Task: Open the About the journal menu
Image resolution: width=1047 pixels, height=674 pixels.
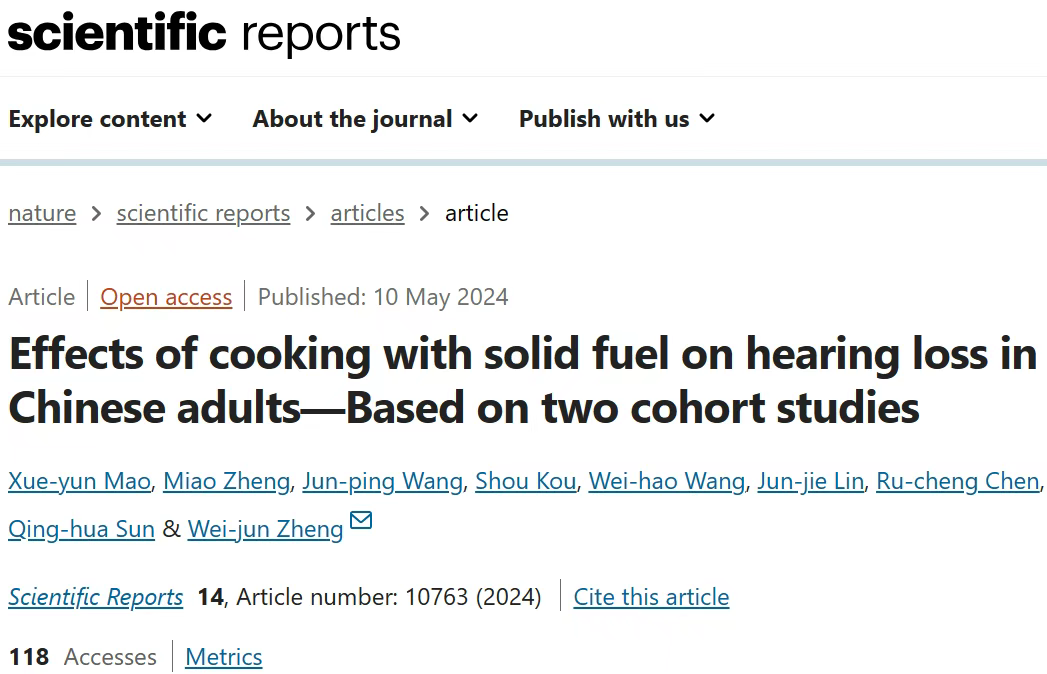Action: click(x=365, y=119)
